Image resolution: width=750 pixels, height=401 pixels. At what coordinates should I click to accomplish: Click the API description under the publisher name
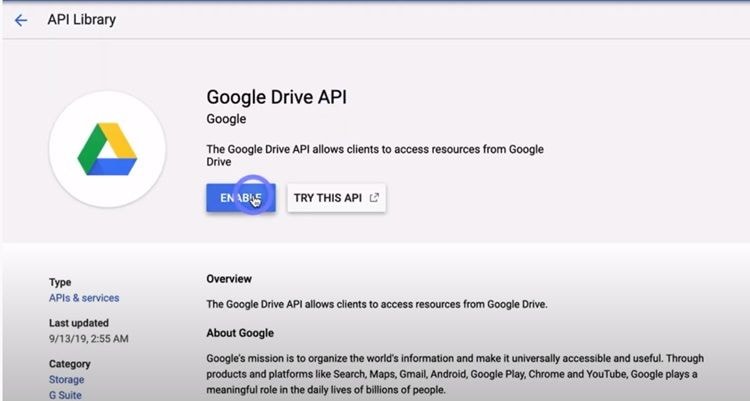click(375, 156)
